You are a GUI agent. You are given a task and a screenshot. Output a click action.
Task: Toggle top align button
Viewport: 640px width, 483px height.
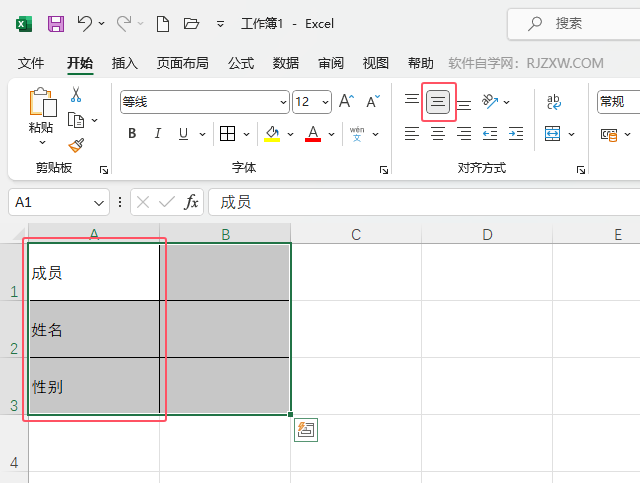click(411, 100)
